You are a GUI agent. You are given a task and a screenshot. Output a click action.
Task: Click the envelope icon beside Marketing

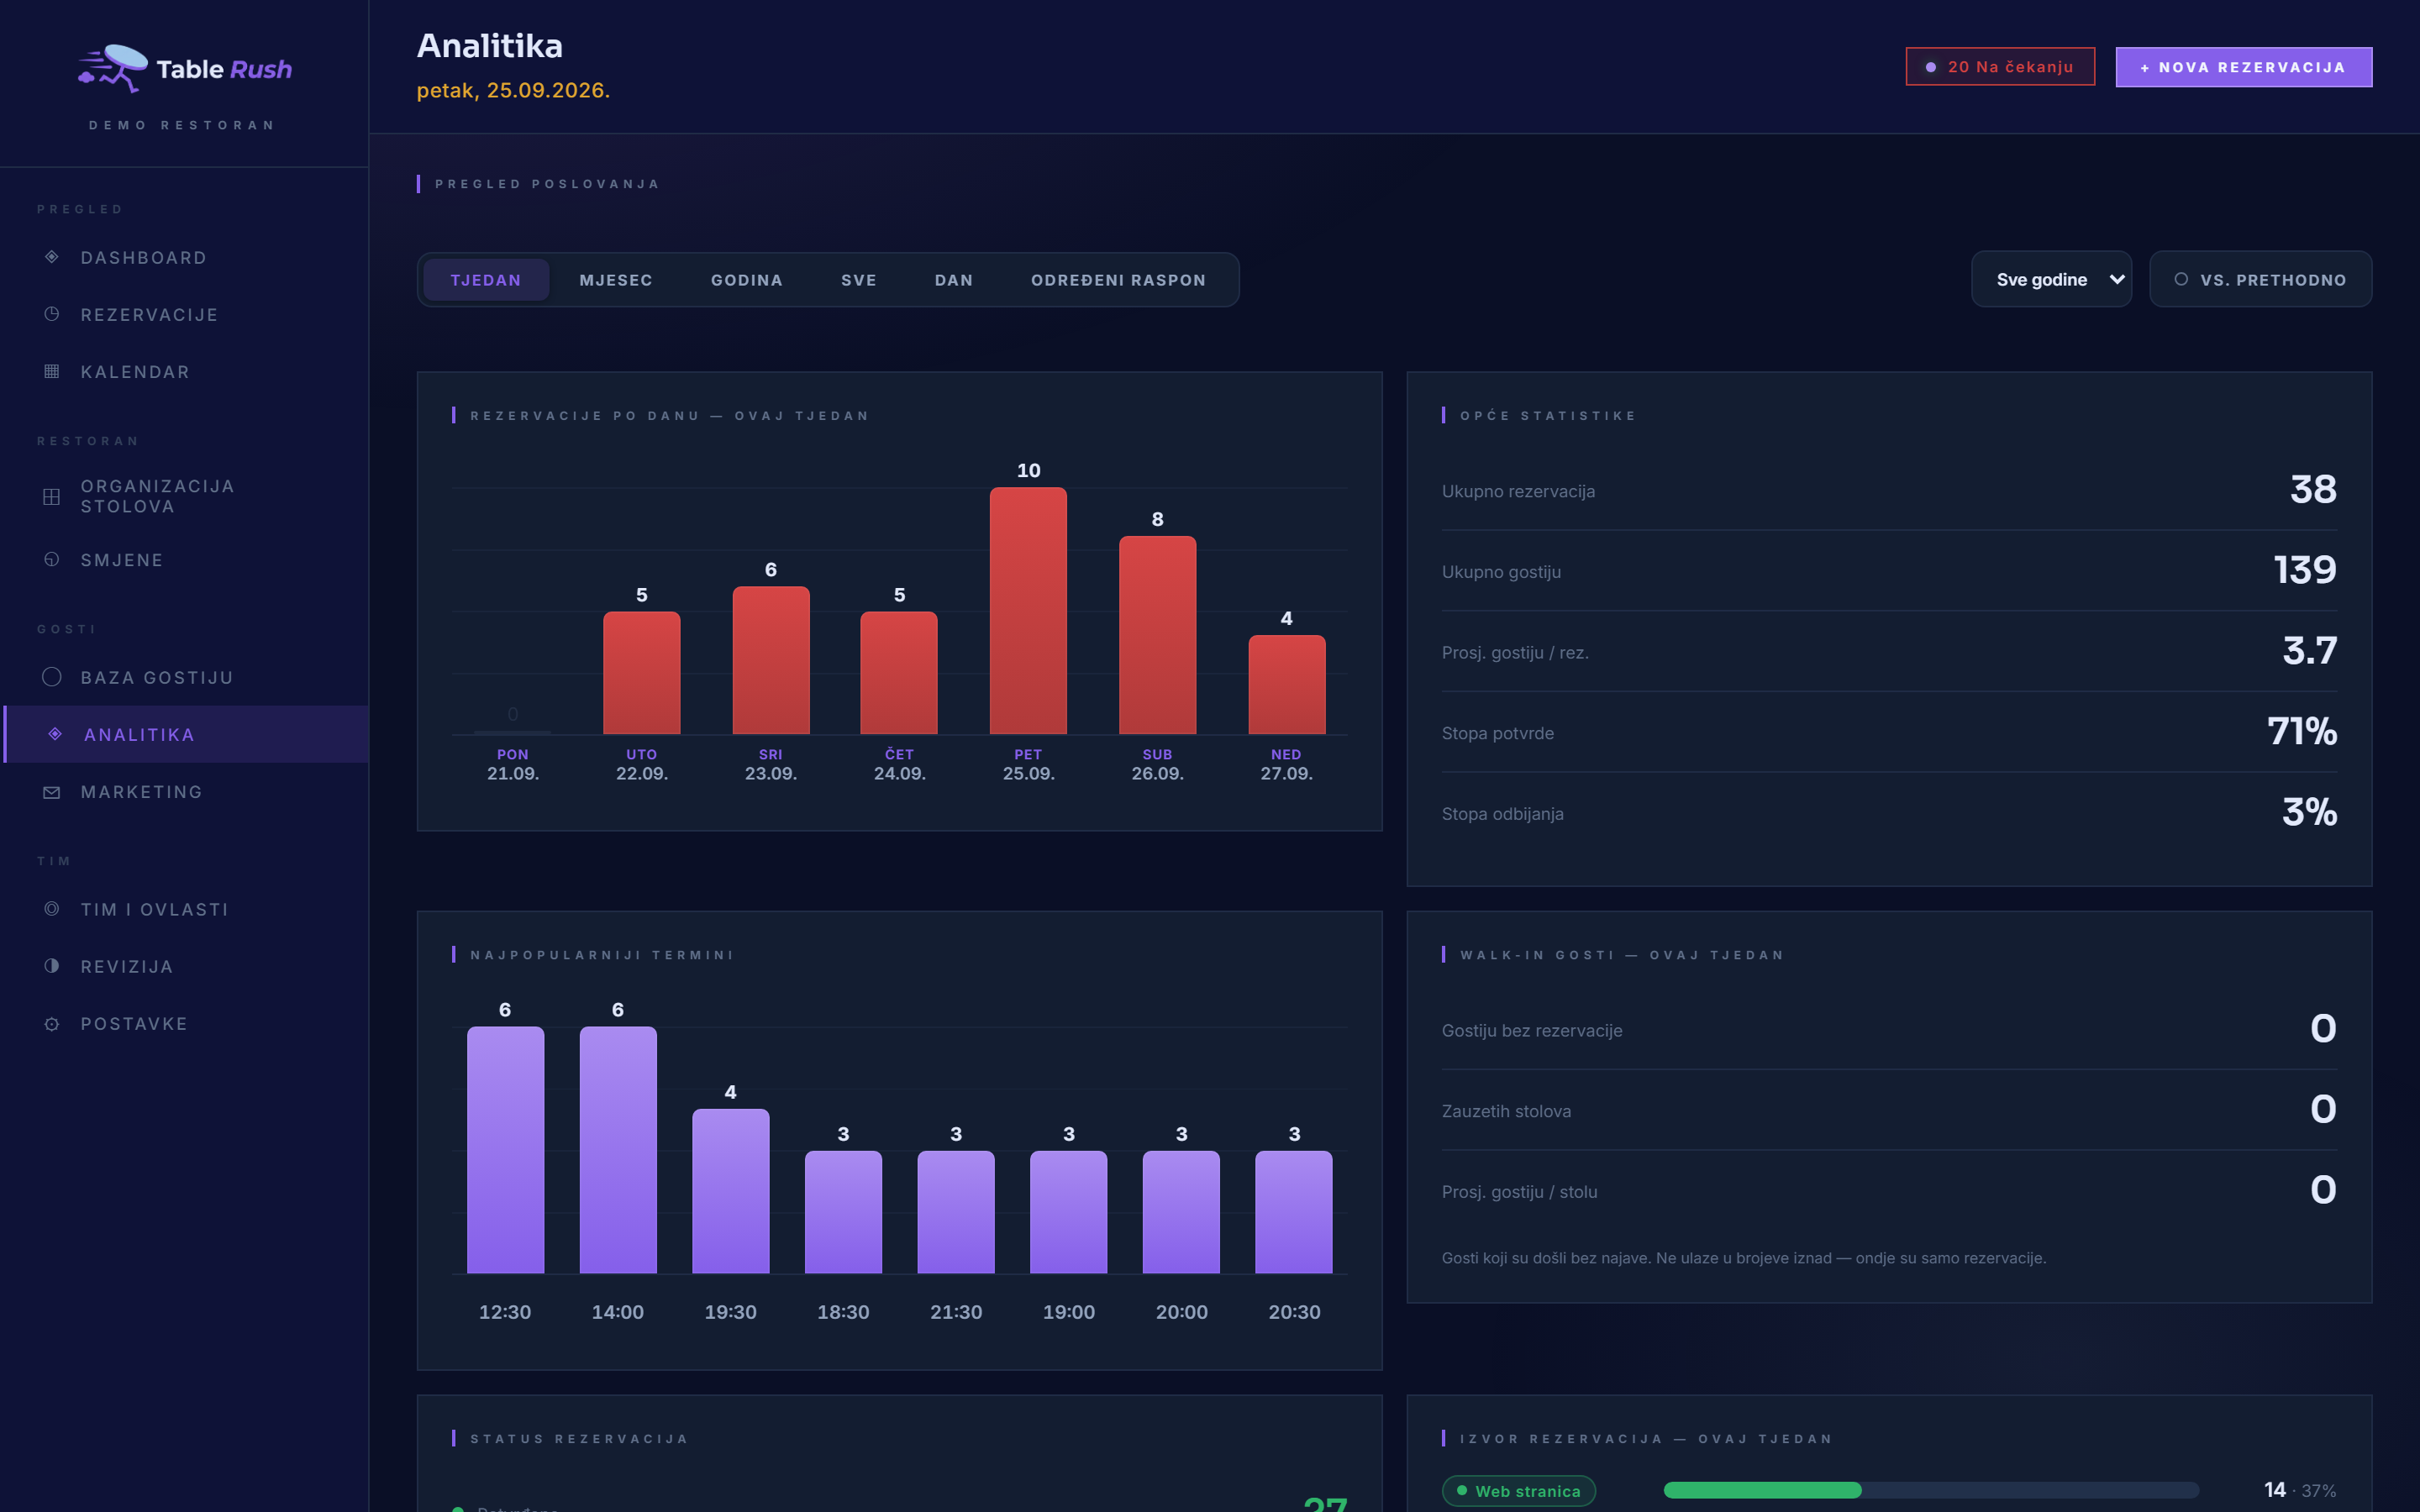click(52, 792)
